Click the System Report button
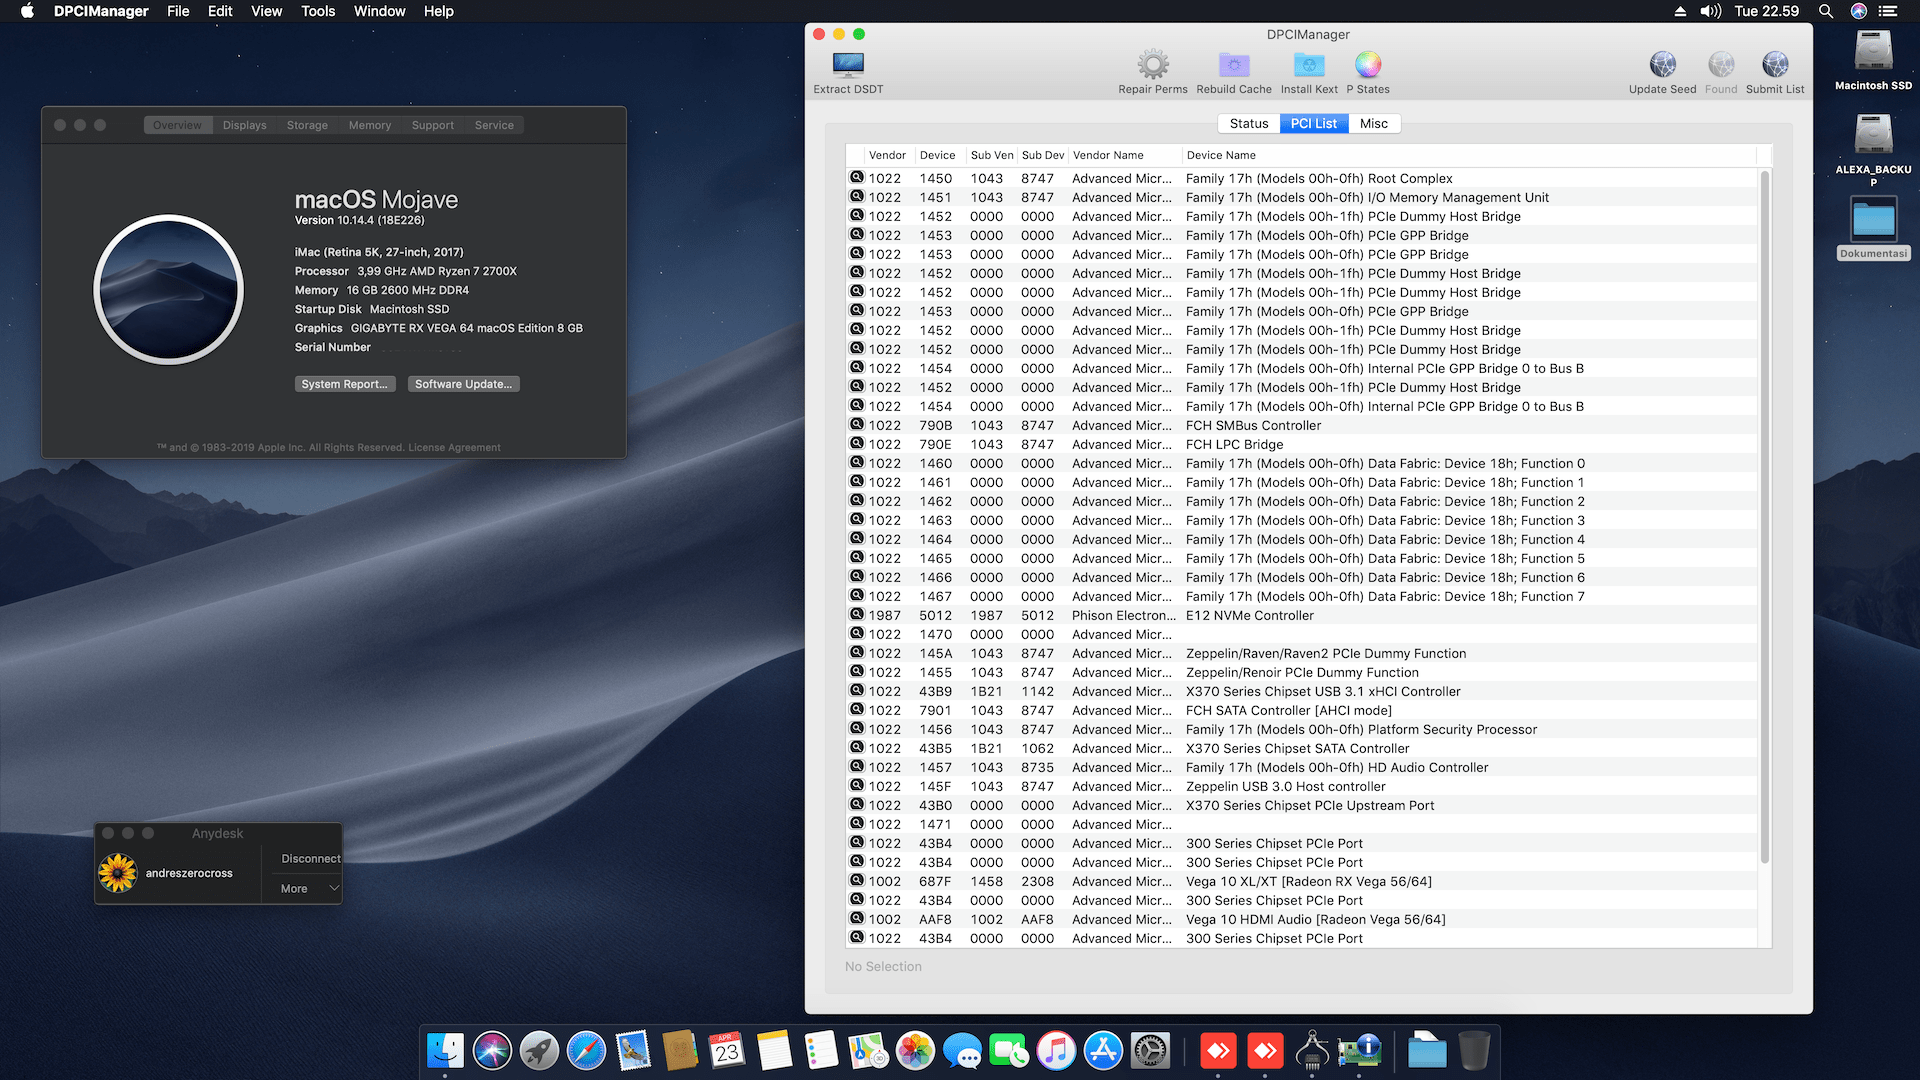The image size is (1920, 1080). (x=345, y=383)
